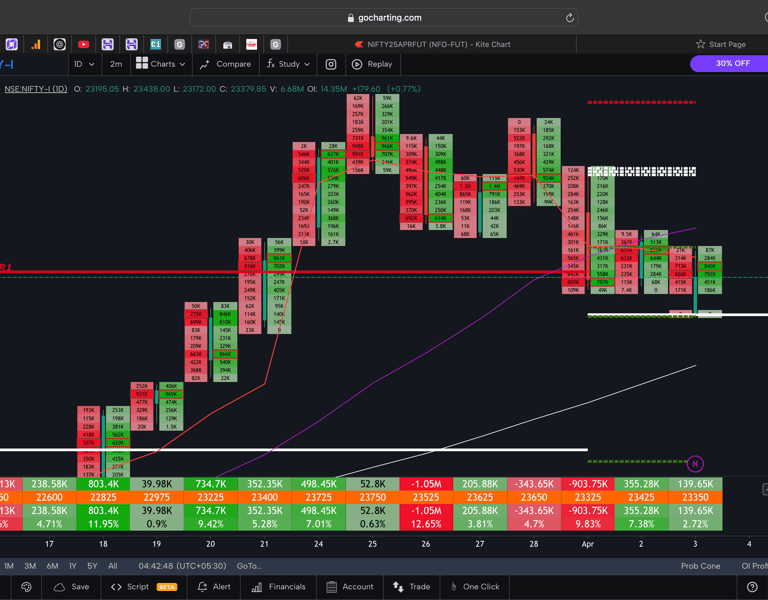
Task: Select the 1Y range button
Action: (73, 566)
